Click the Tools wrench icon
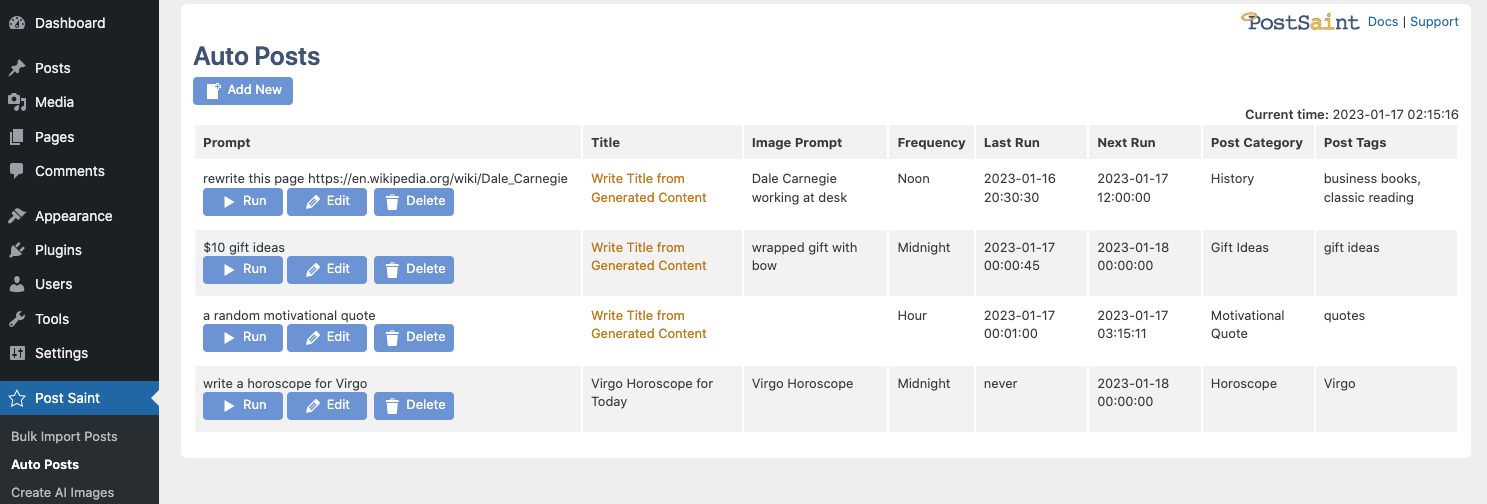1487x504 pixels. 17,319
